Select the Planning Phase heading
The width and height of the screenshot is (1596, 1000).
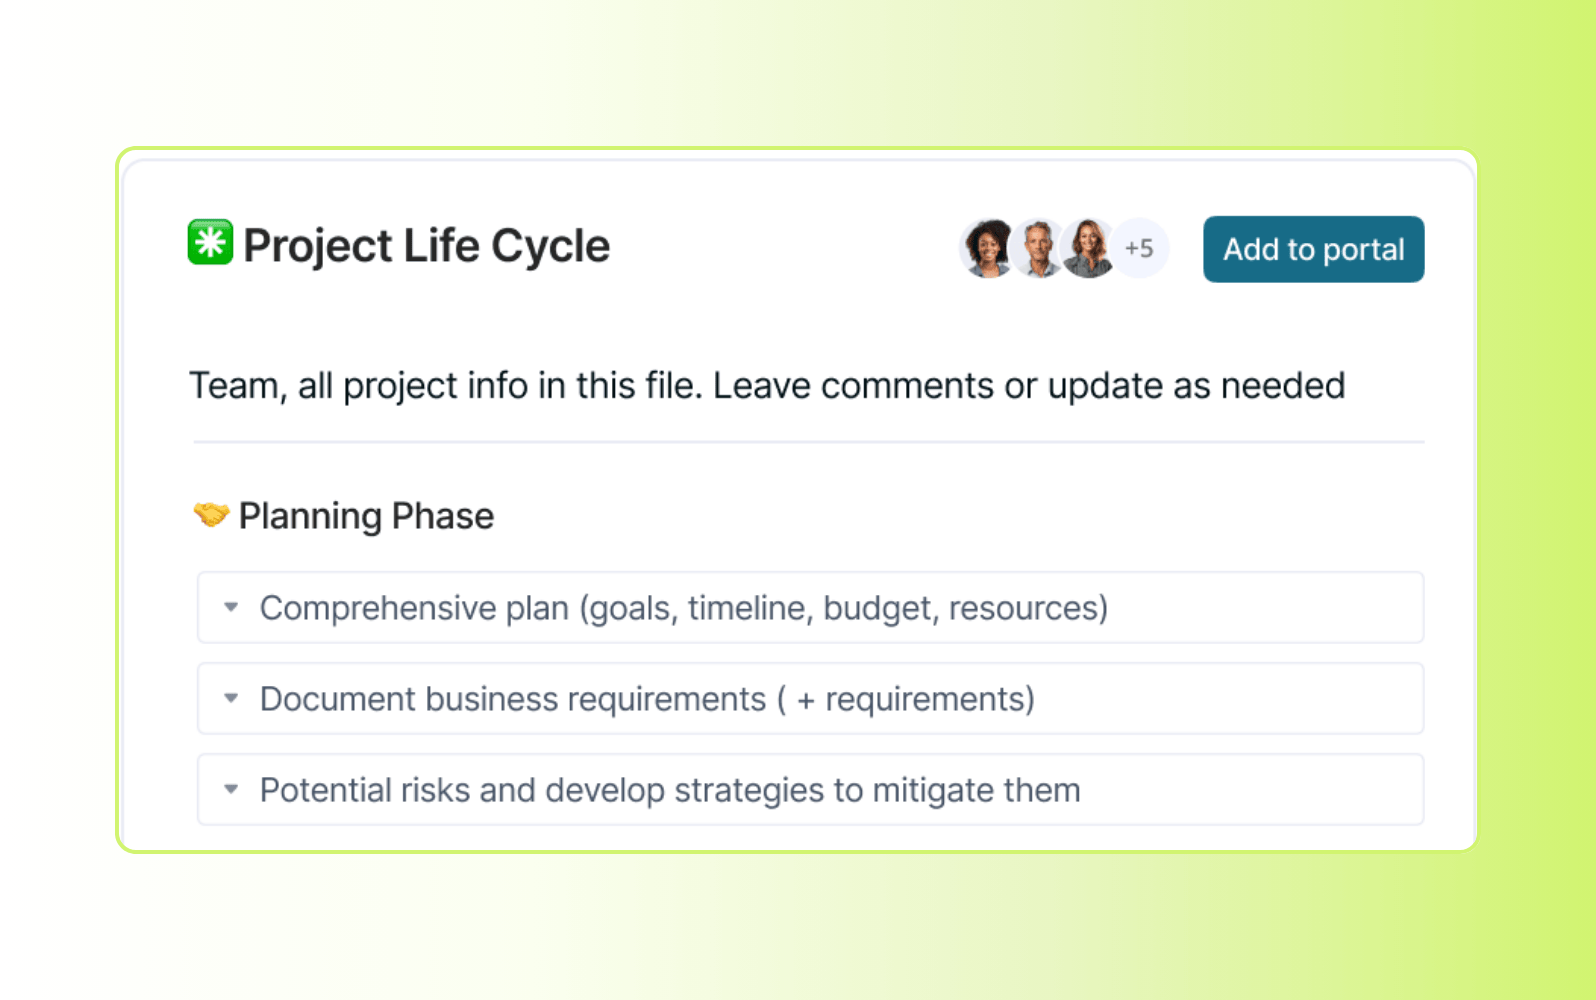pos(366,515)
